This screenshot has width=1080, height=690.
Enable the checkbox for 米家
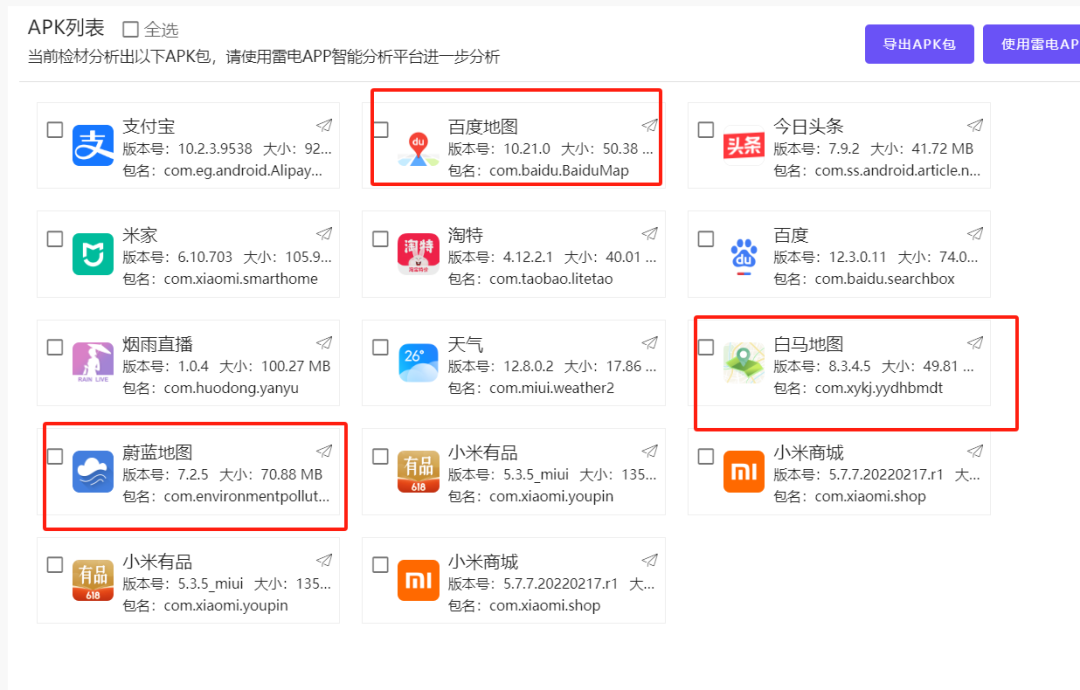point(55,238)
